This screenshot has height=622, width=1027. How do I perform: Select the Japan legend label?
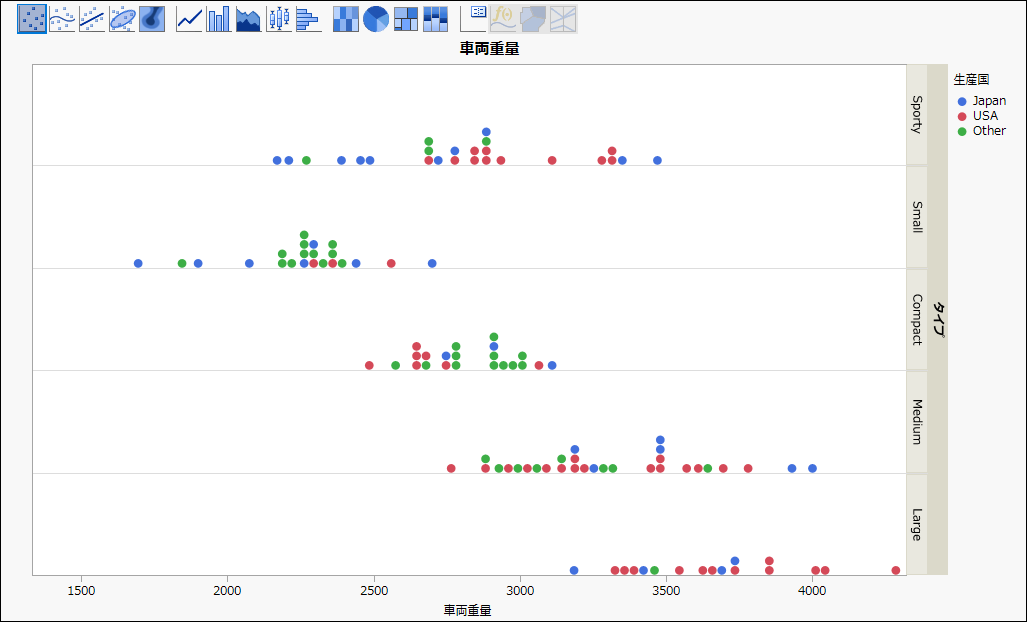[989, 101]
